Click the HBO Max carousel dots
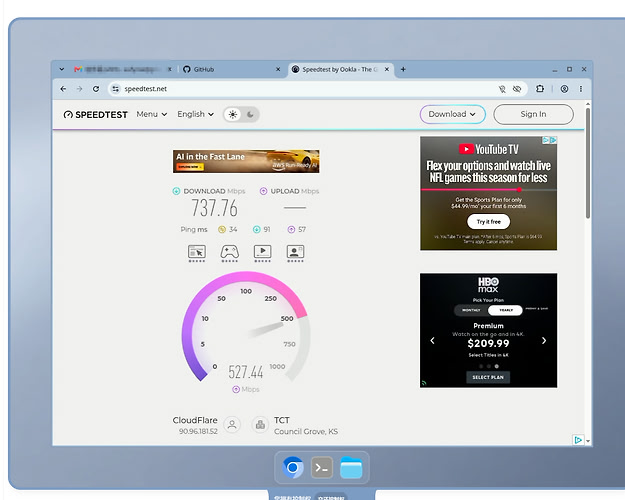This screenshot has width=625, height=500. point(489,366)
